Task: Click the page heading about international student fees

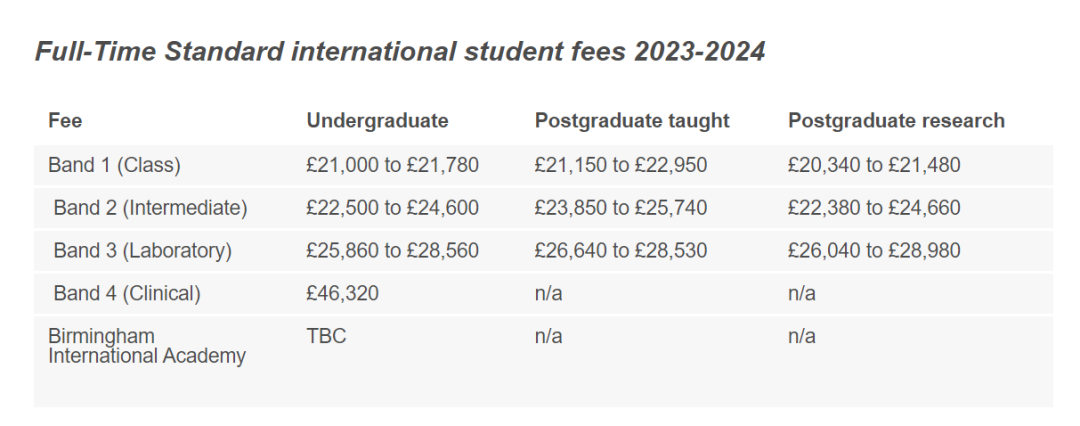Action: tap(400, 52)
